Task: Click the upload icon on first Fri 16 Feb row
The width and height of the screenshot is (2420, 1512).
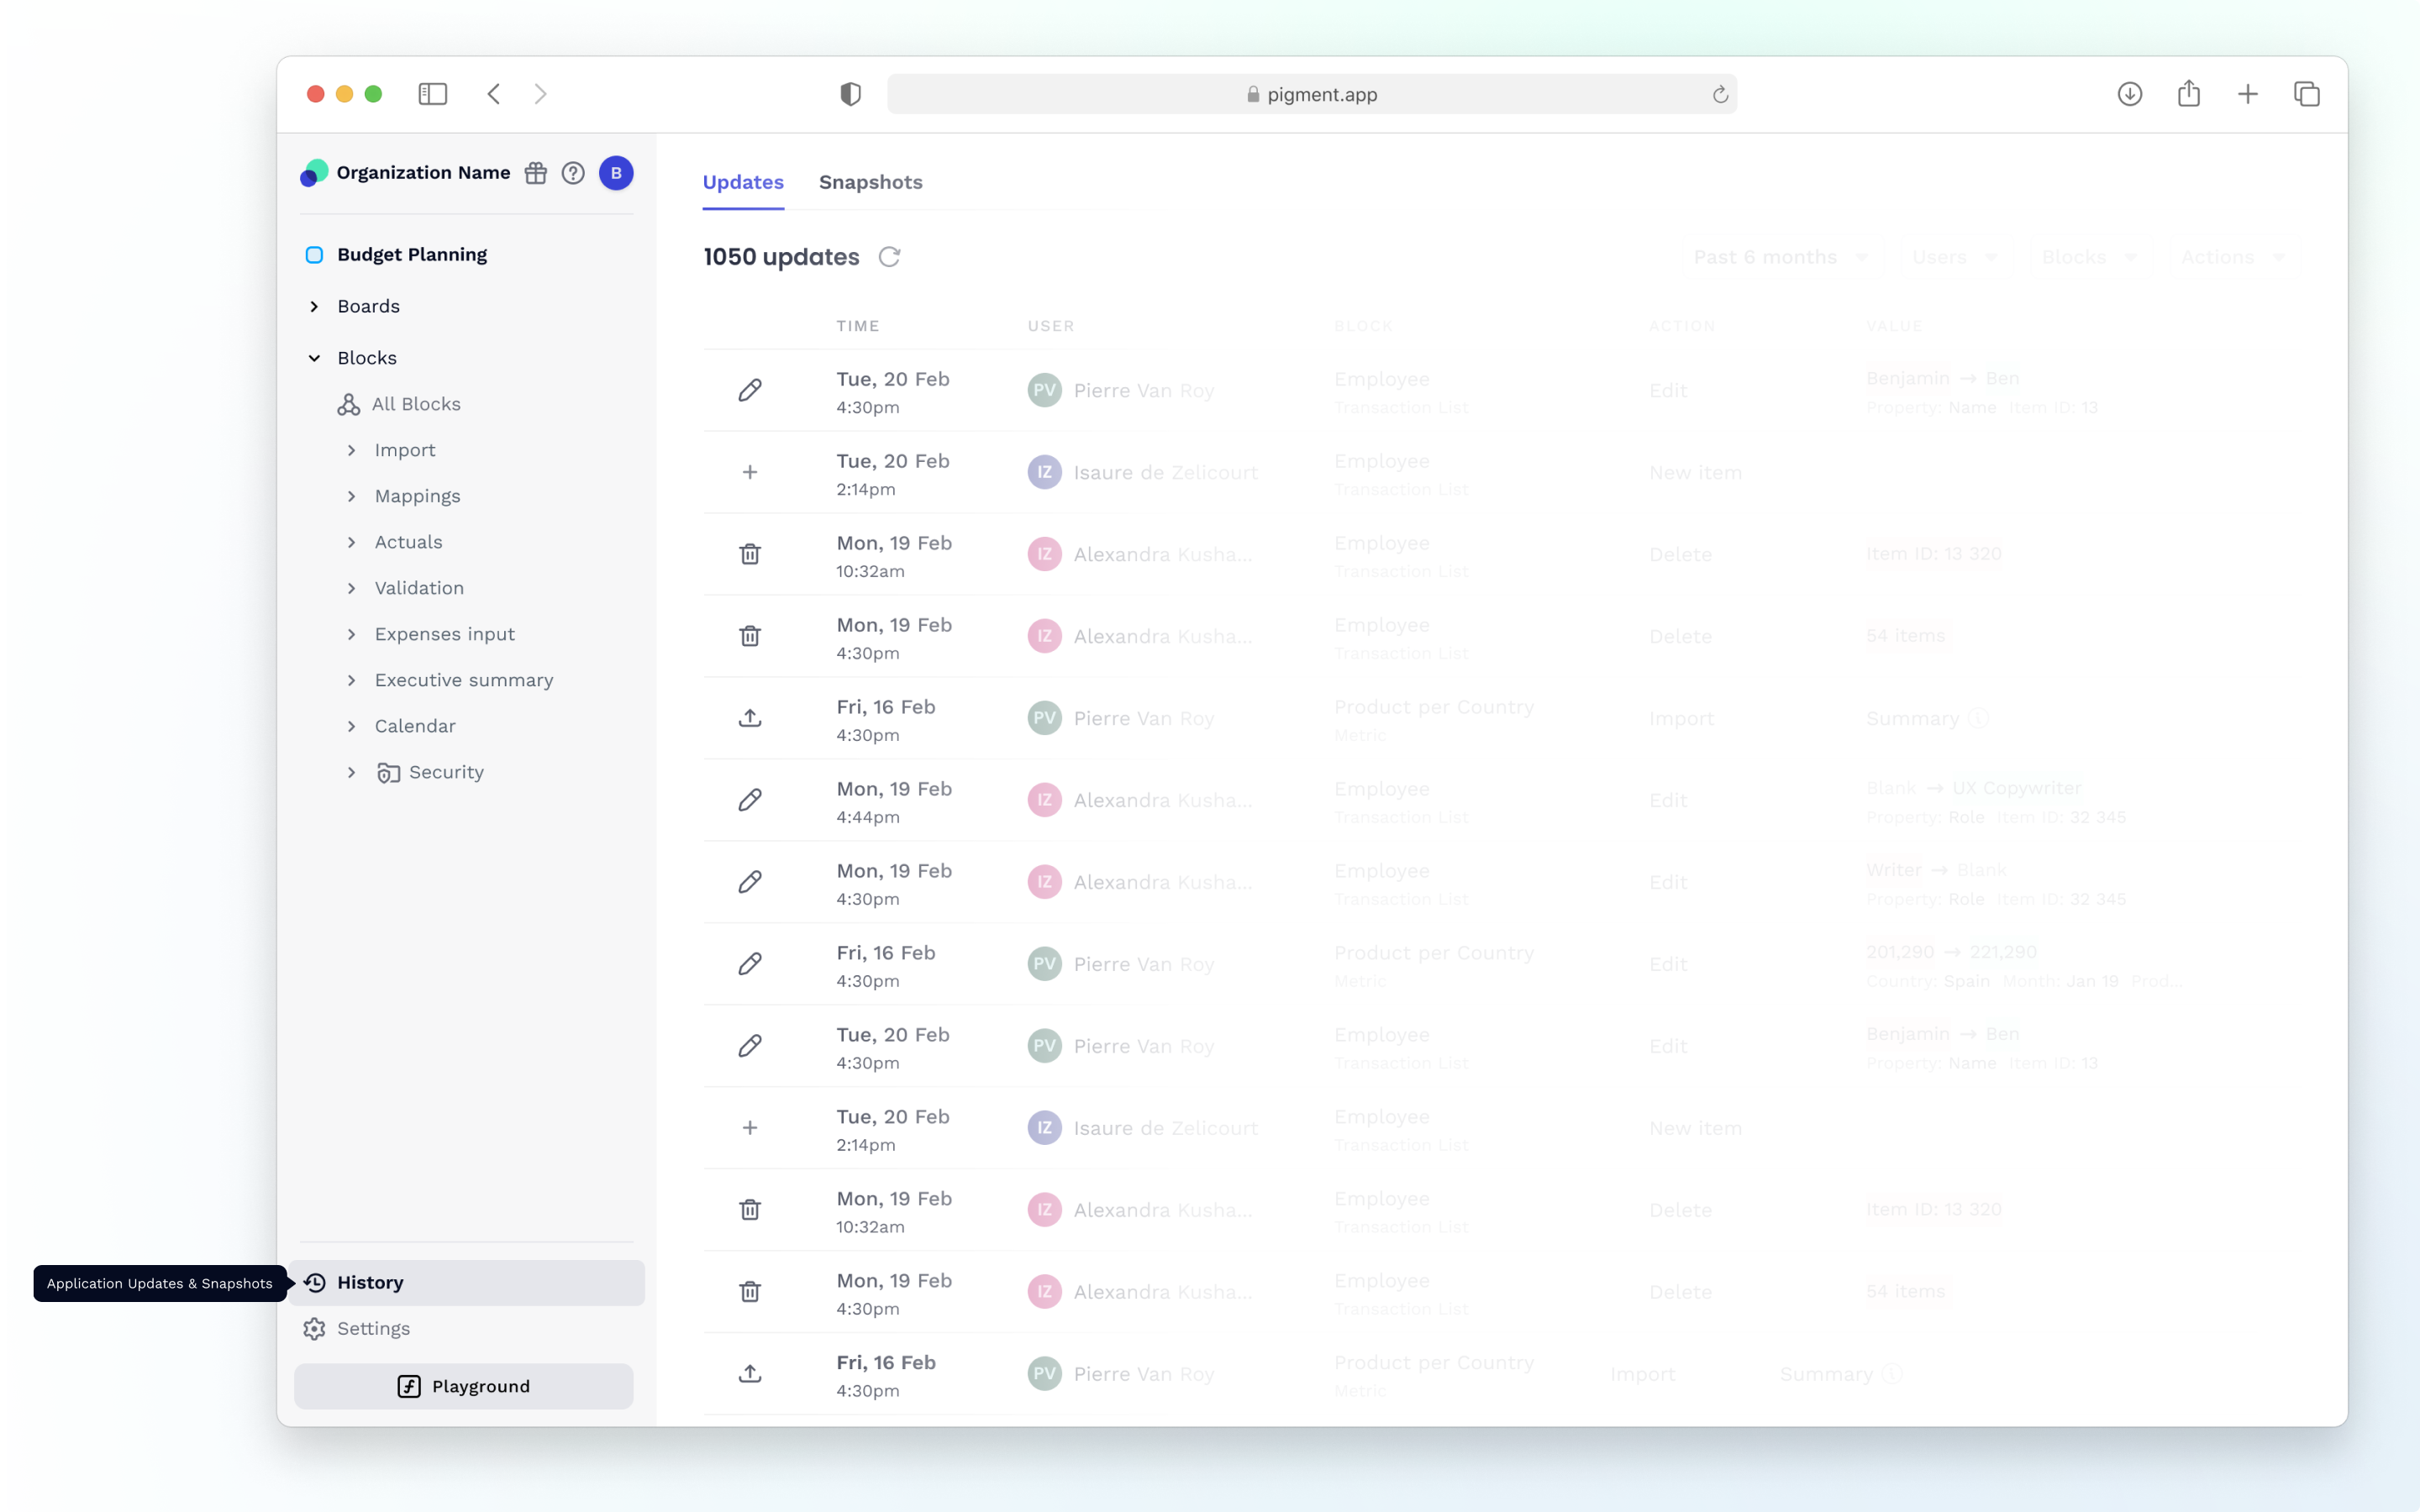Action: click(x=750, y=718)
